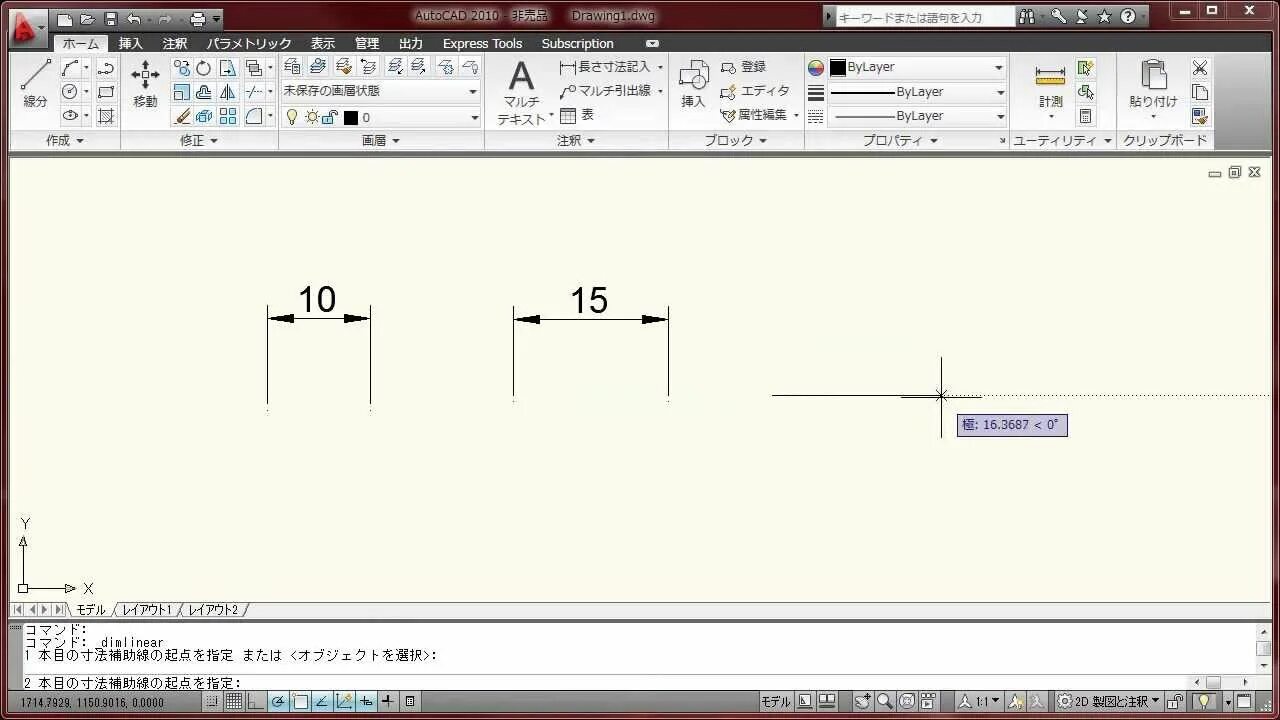
Task: Choose the Rectangle tool
Action: [106, 92]
